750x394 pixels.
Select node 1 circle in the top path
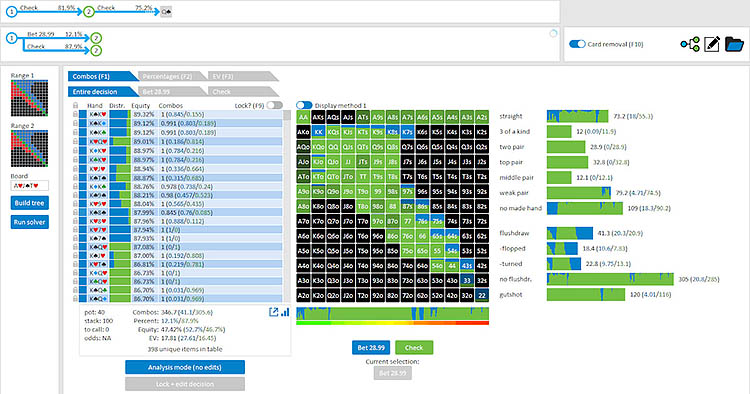11,12
